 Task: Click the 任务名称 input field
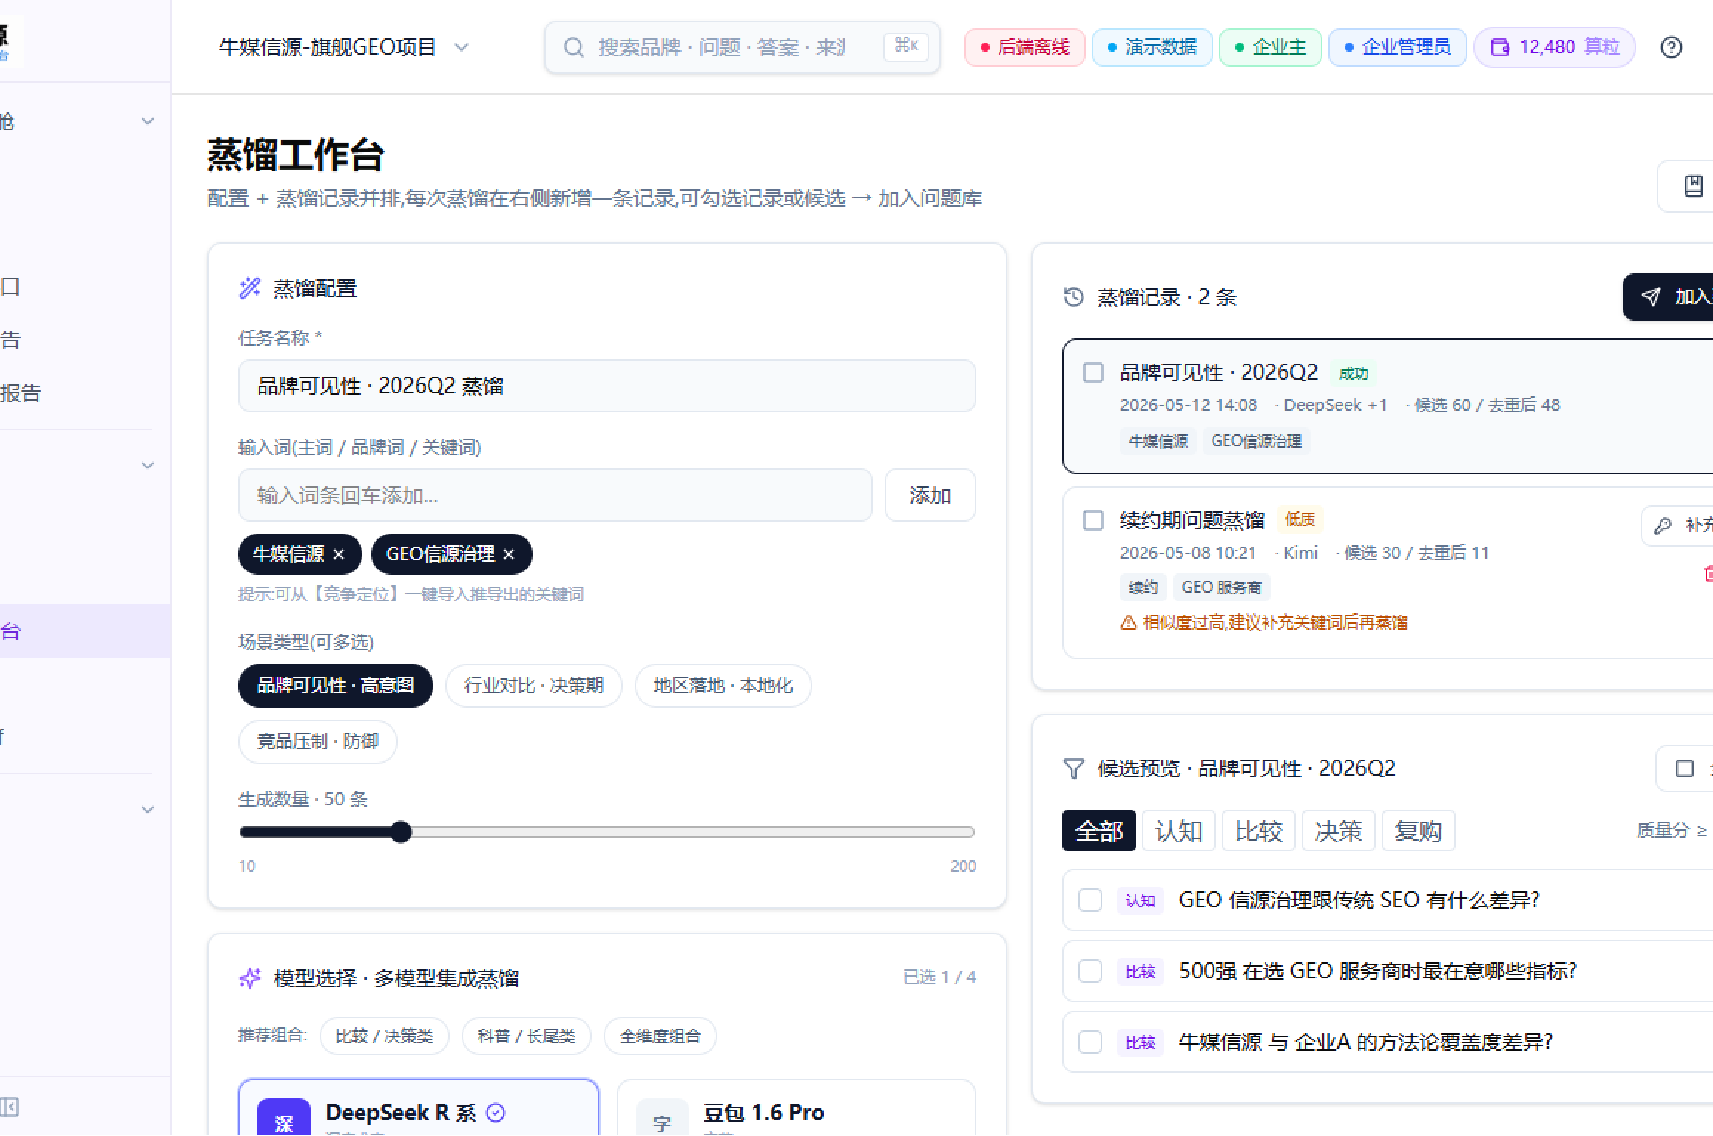pos(607,386)
